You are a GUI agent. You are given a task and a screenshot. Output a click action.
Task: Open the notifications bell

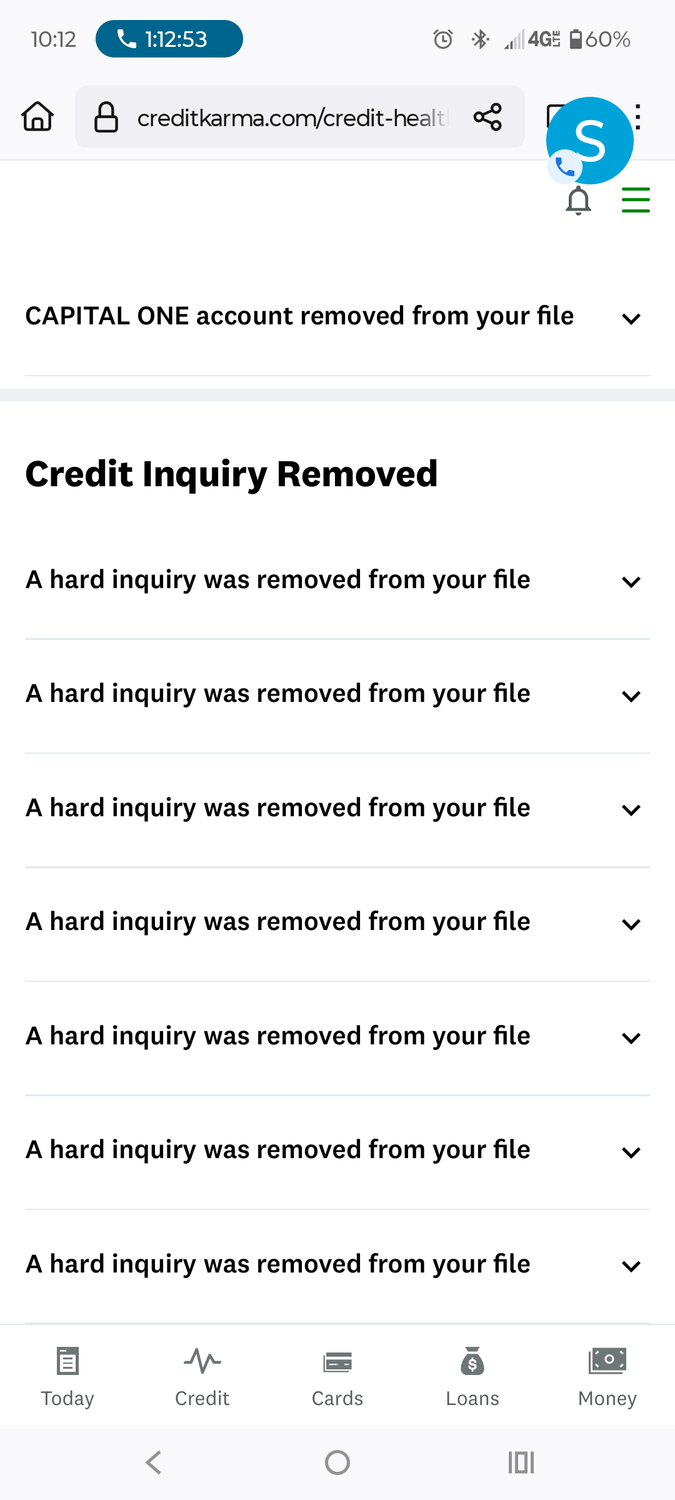click(x=578, y=201)
